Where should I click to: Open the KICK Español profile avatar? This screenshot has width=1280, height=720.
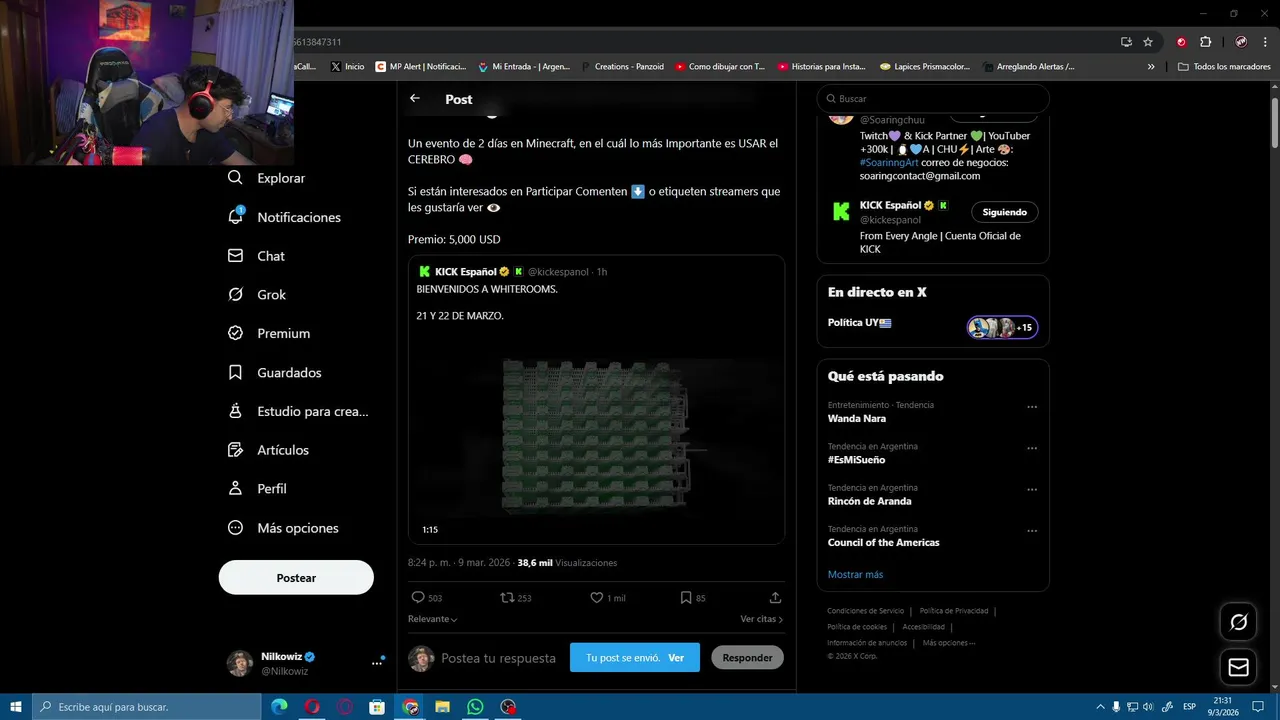click(x=841, y=212)
